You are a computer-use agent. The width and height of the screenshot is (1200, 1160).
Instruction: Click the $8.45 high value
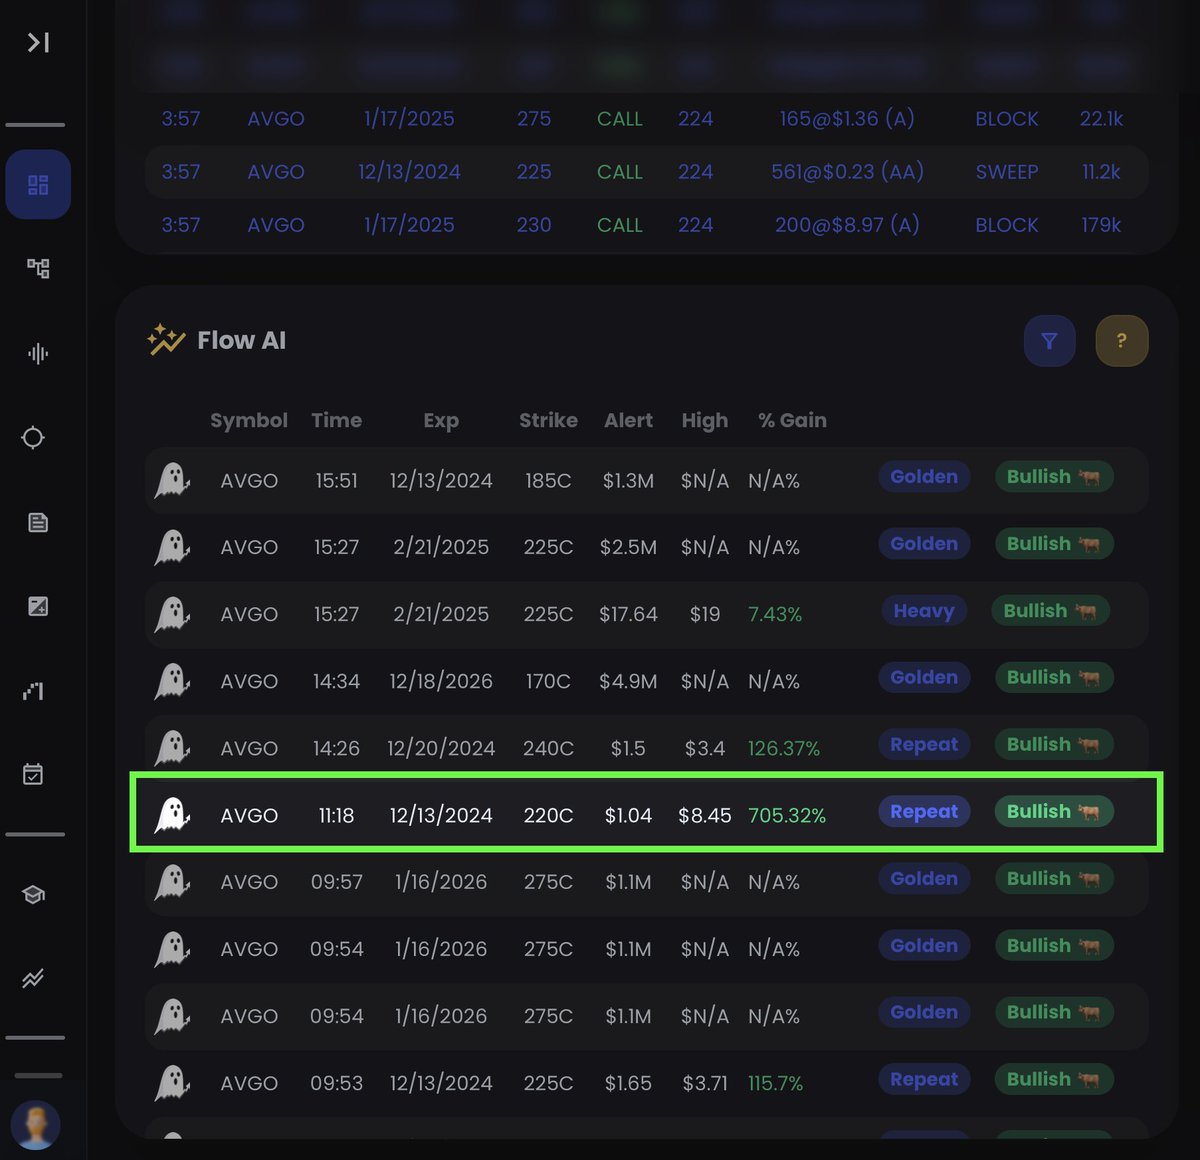pos(705,816)
